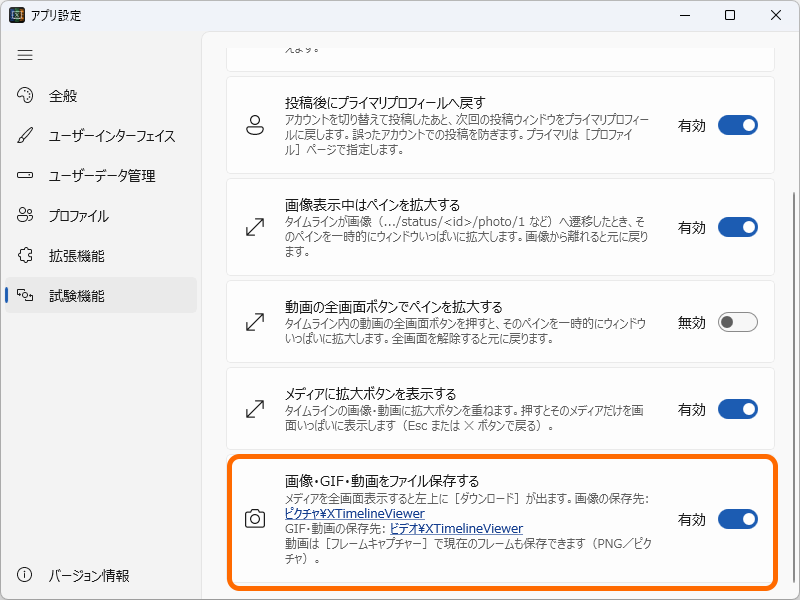This screenshot has width=800, height=600.
Task: Select プロファイル in the sidebar
Action: point(101,215)
